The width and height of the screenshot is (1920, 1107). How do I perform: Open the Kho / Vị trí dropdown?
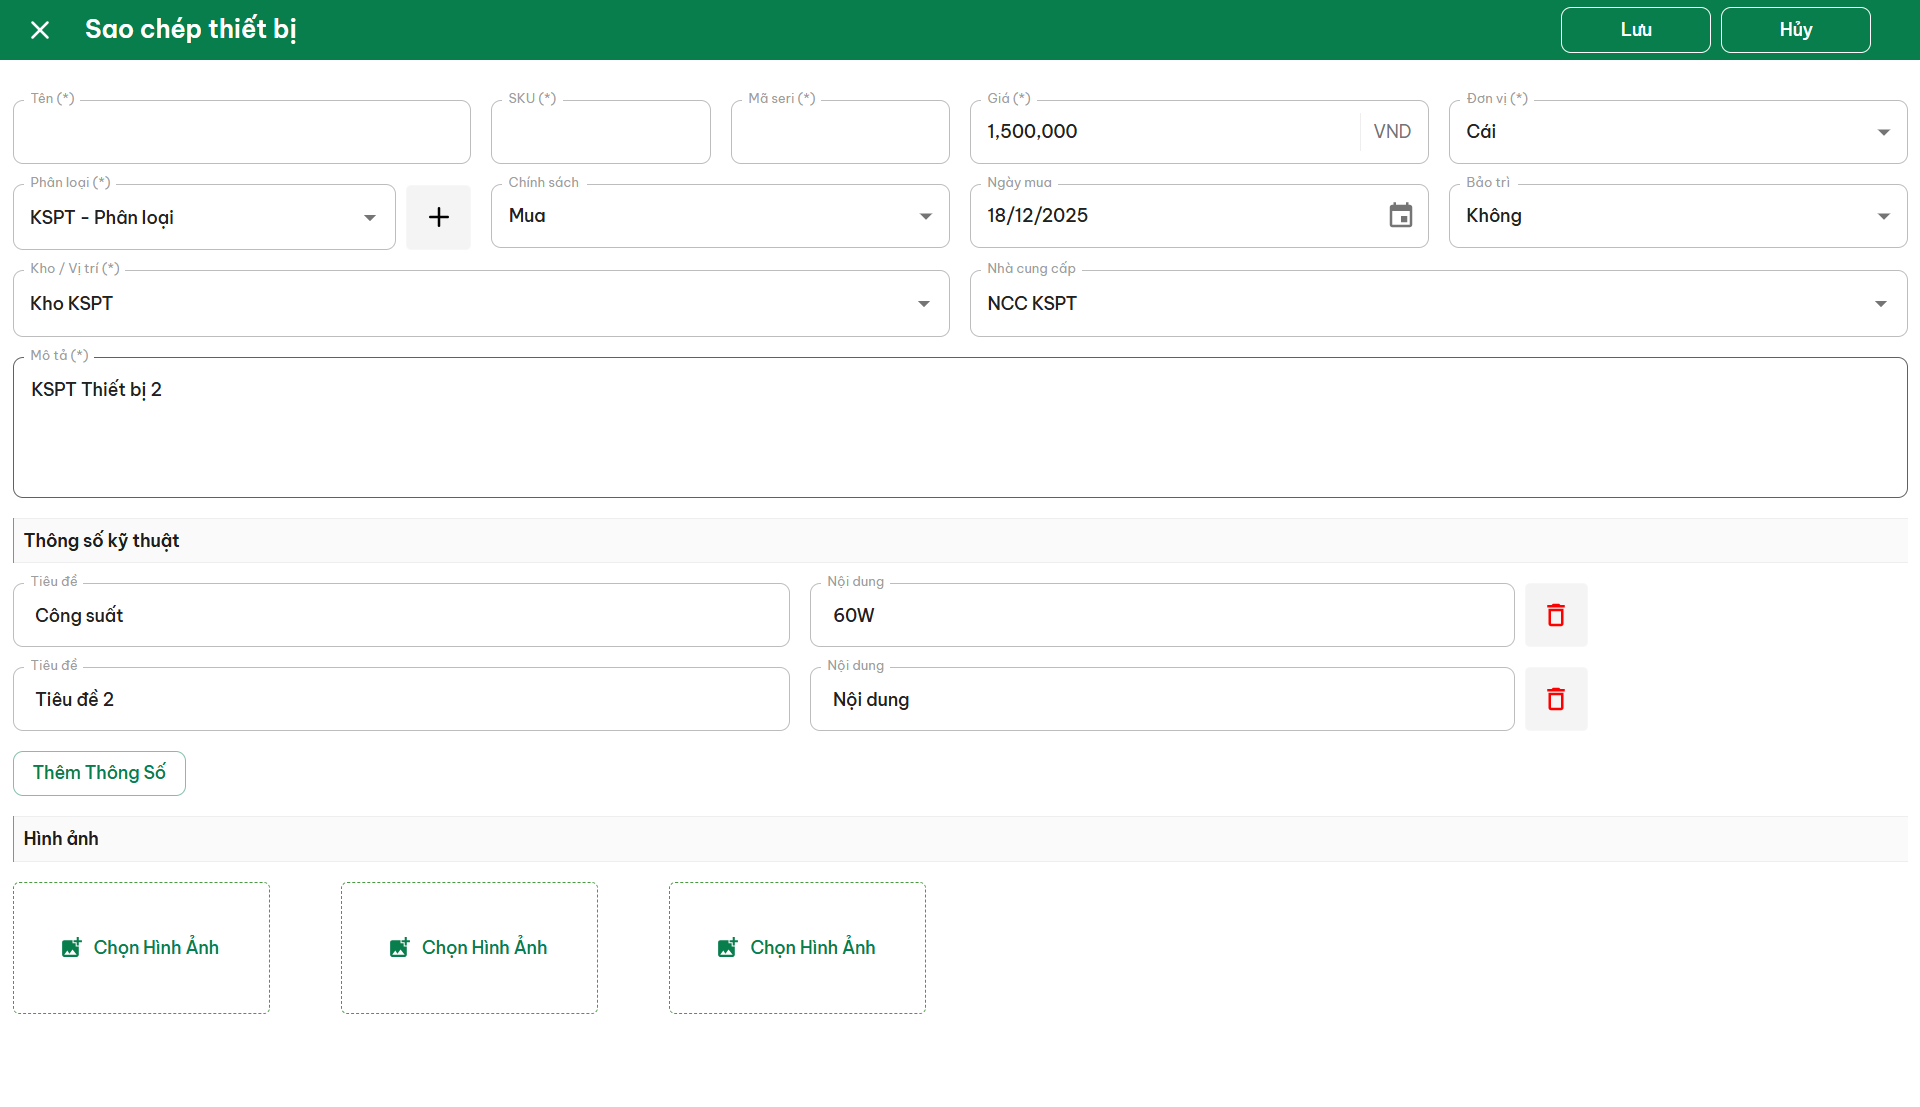923,303
